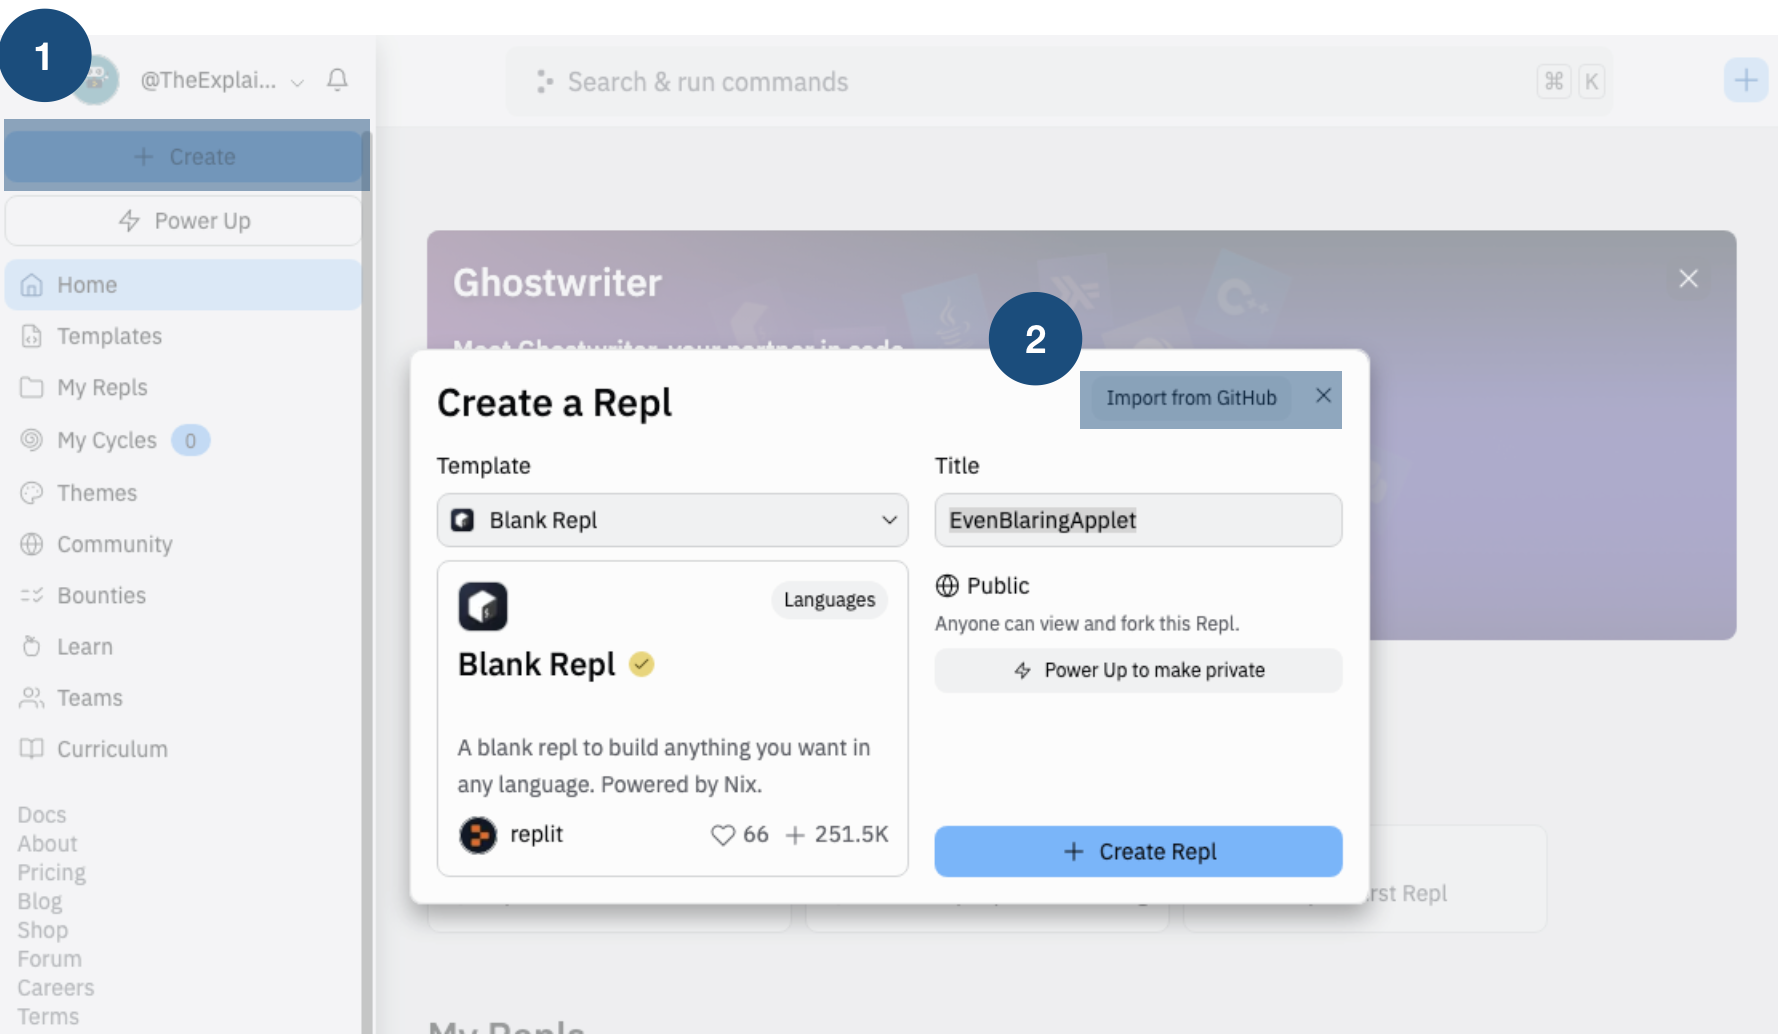
Task: Open Templates in the sidebar
Action: pyautogui.click(x=109, y=336)
